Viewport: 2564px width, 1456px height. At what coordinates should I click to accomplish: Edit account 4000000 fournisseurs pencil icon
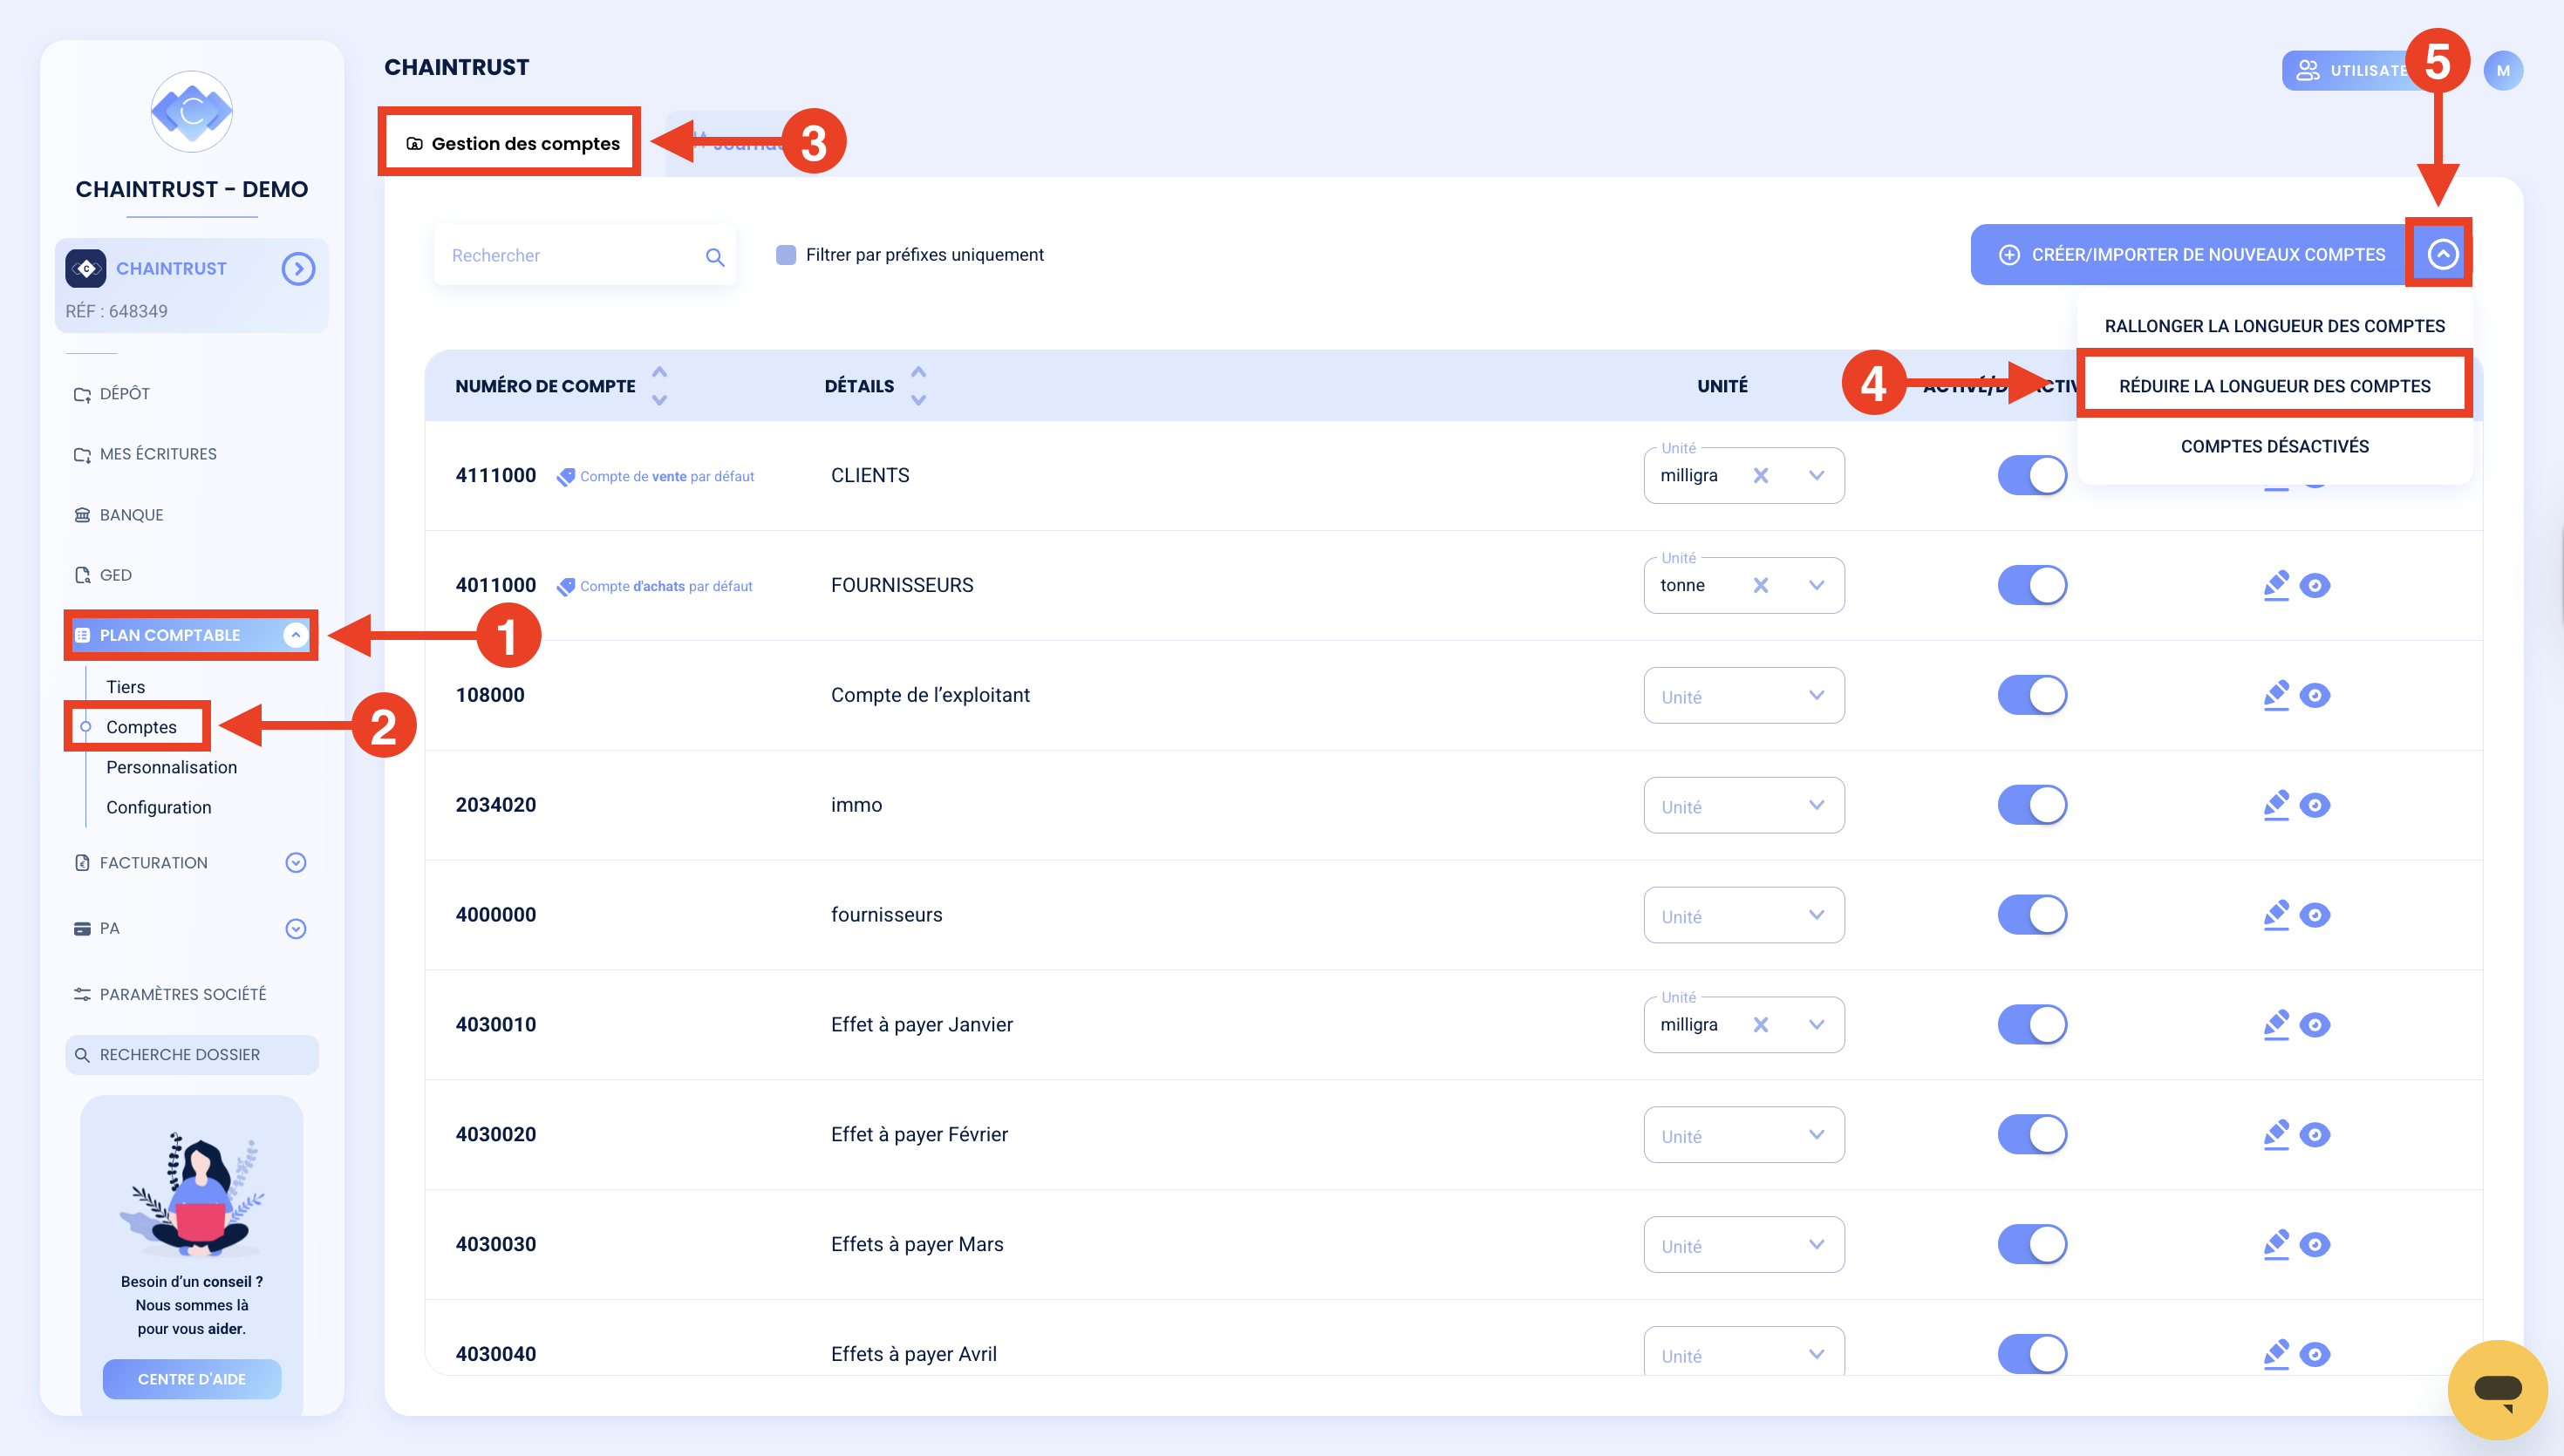[x=2276, y=915]
